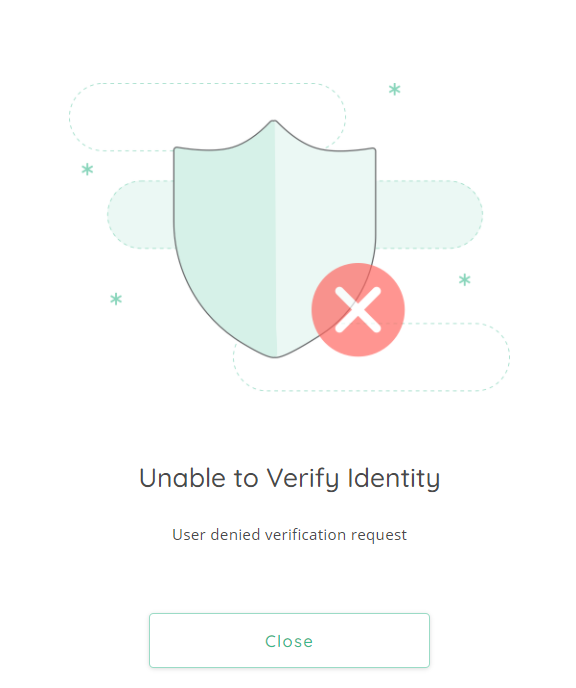Click the pointed top tip of shield

pos(274,122)
